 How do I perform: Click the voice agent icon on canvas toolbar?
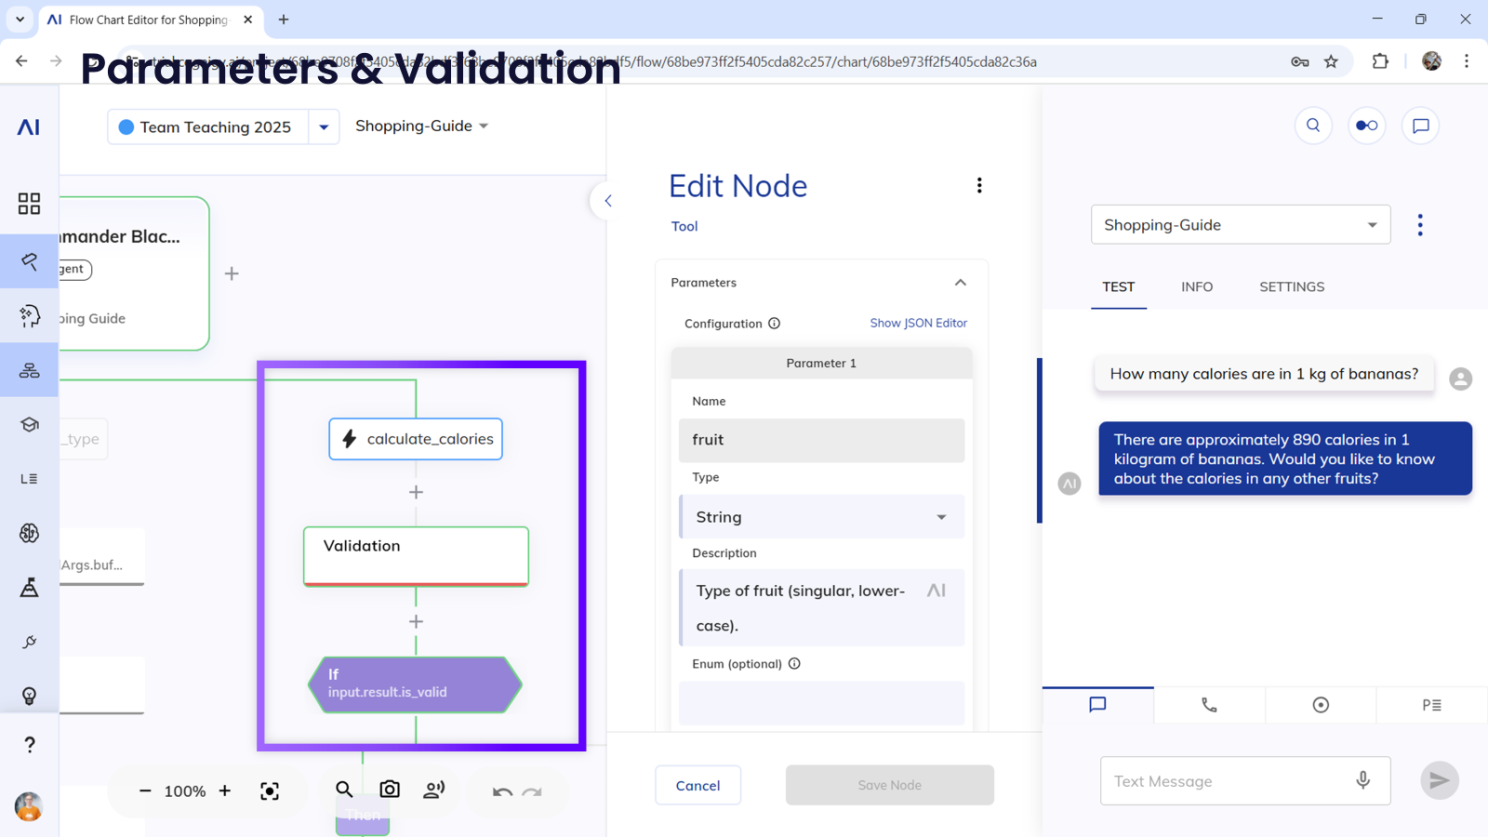434,789
